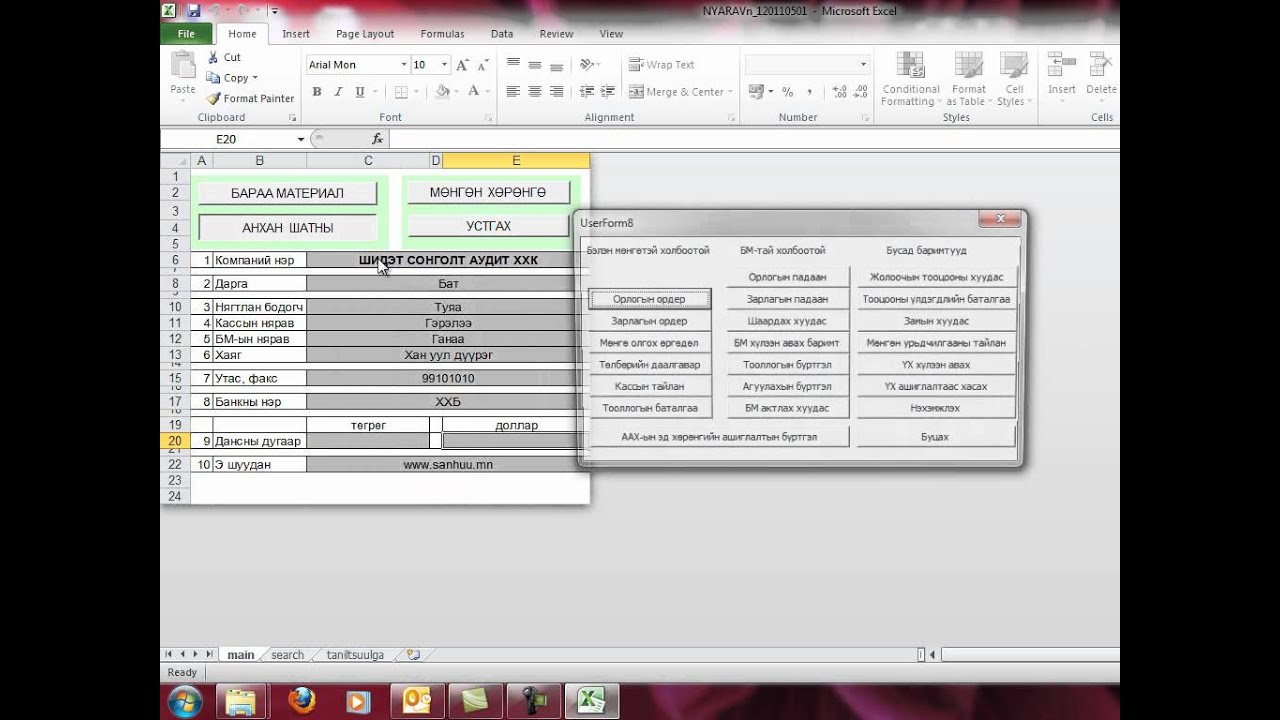Click Кассын тайлан in UserForm8
The image size is (1280, 720).
click(x=650, y=386)
